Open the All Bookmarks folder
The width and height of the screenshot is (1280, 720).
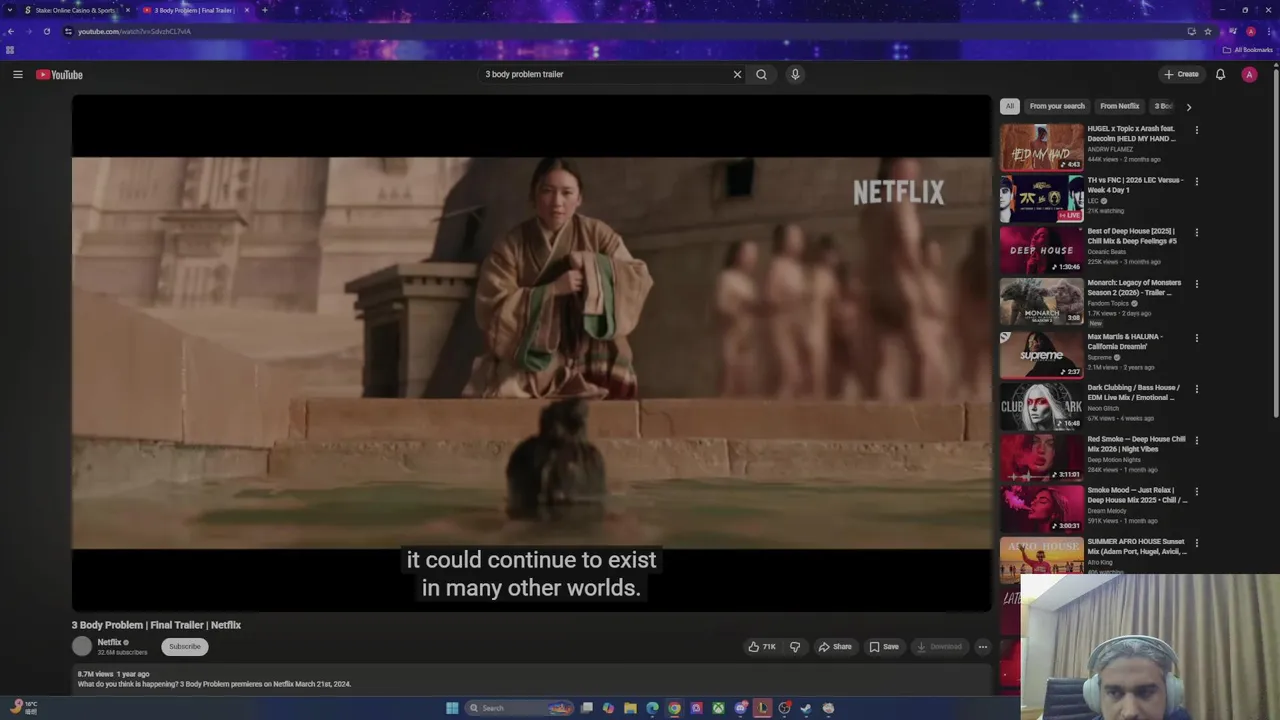(x=1247, y=50)
